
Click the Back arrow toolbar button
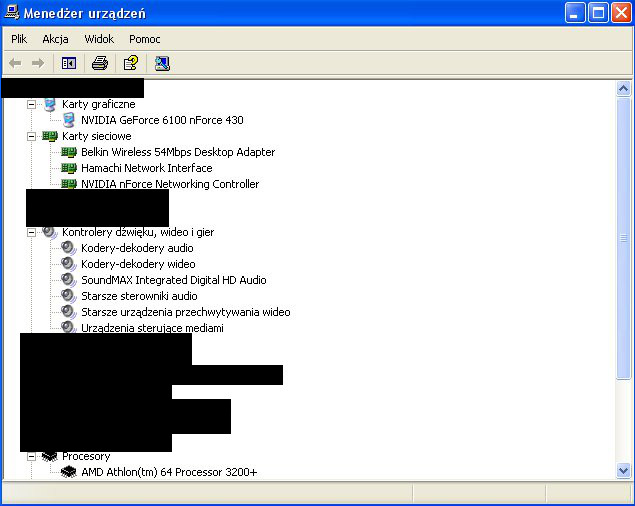pos(15,63)
